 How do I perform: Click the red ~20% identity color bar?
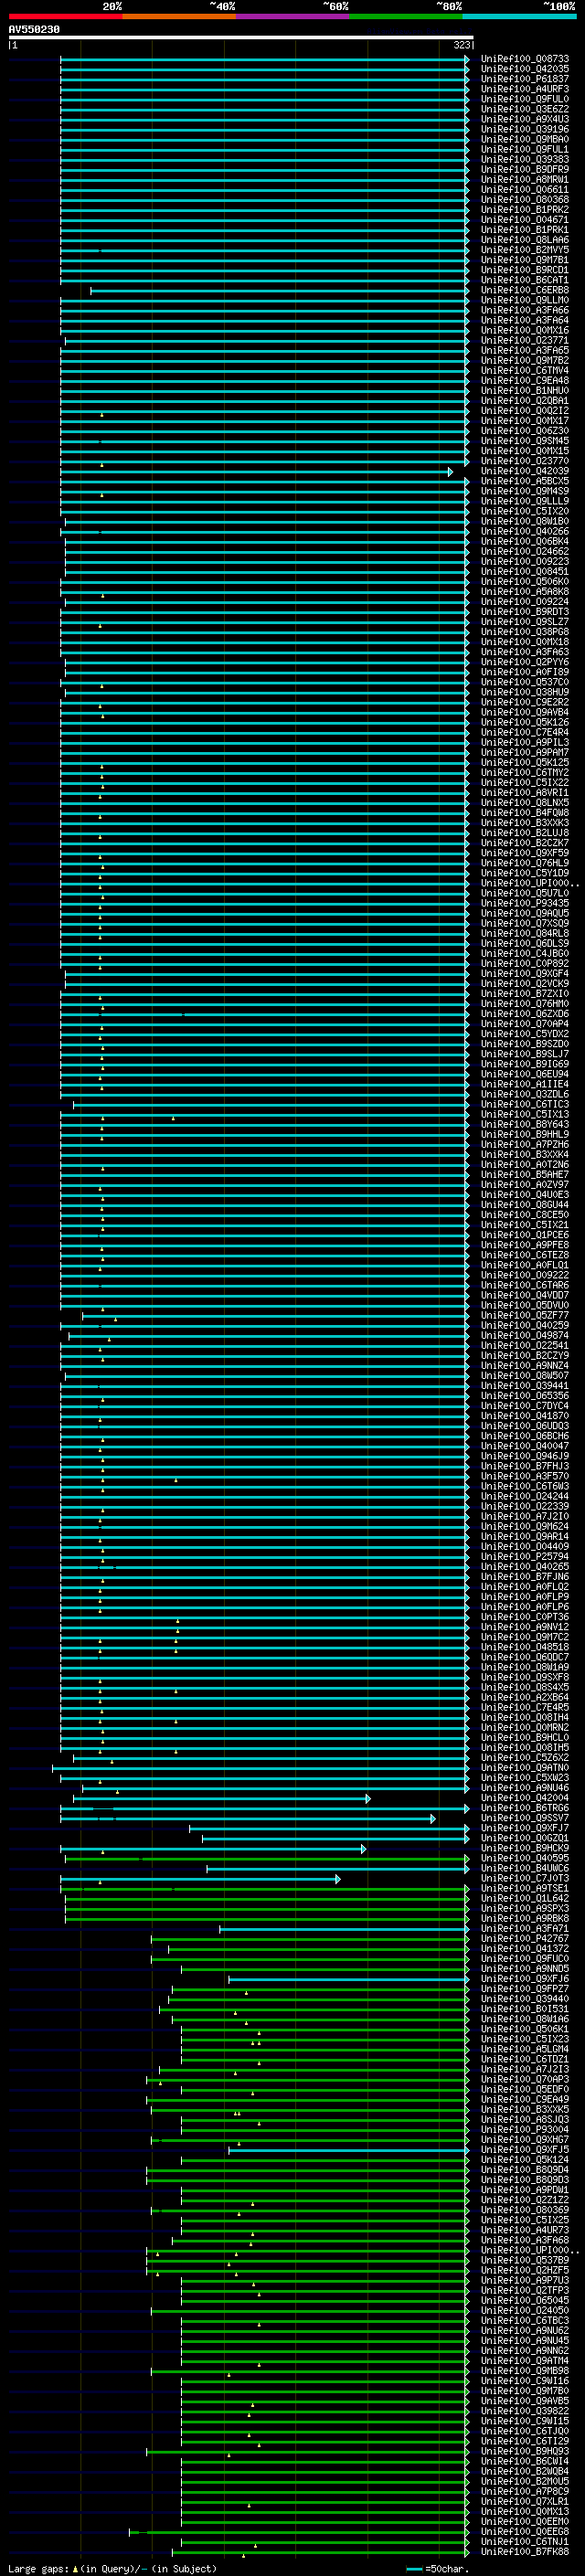[65, 16]
